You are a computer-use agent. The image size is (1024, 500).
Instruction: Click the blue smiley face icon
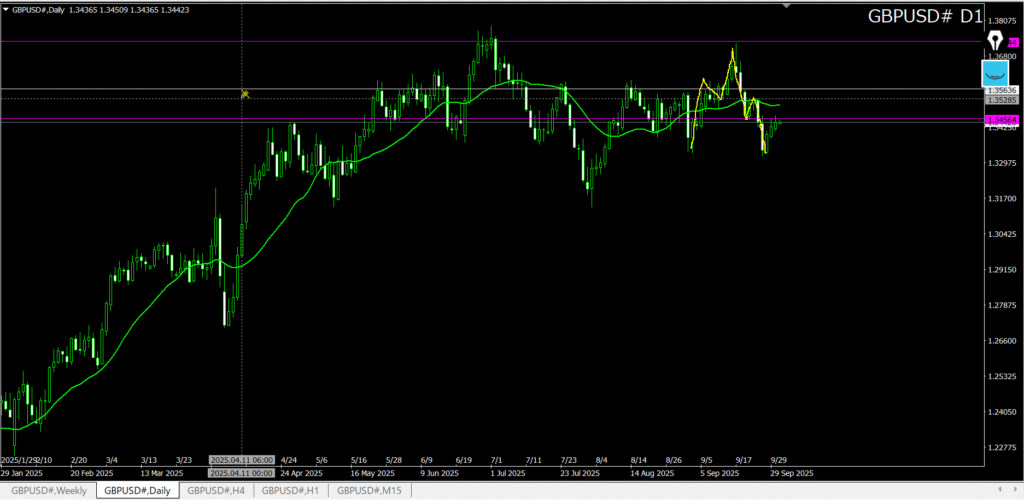(995, 73)
